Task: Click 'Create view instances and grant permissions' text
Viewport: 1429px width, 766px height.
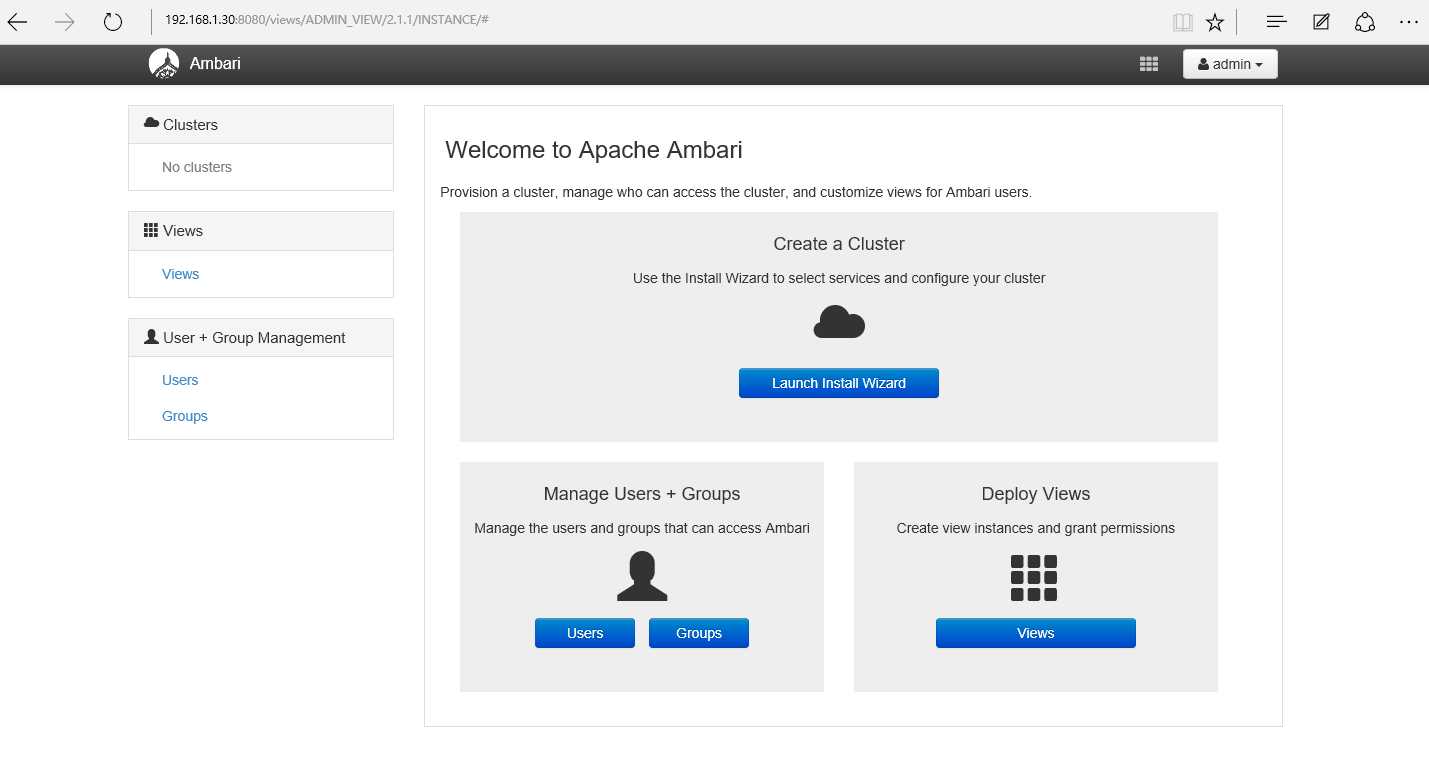Action: (1036, 528)
